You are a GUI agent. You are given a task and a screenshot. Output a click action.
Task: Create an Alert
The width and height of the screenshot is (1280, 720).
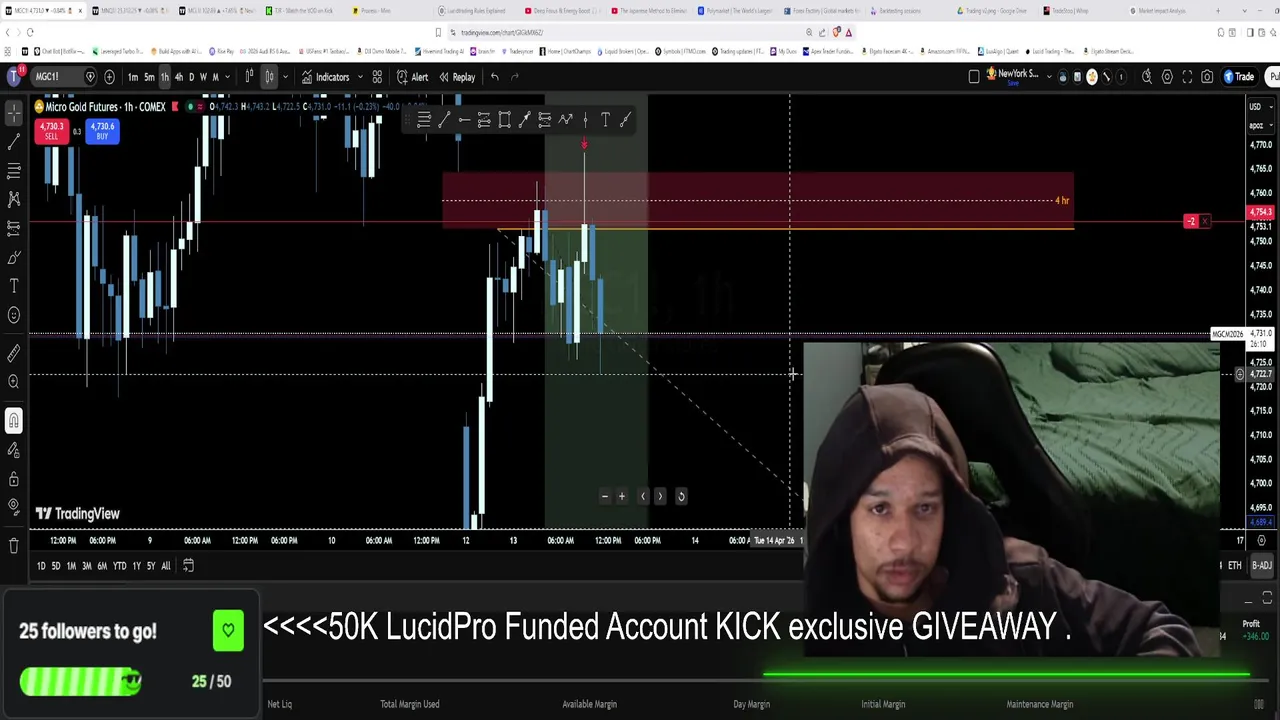(412, 77)
